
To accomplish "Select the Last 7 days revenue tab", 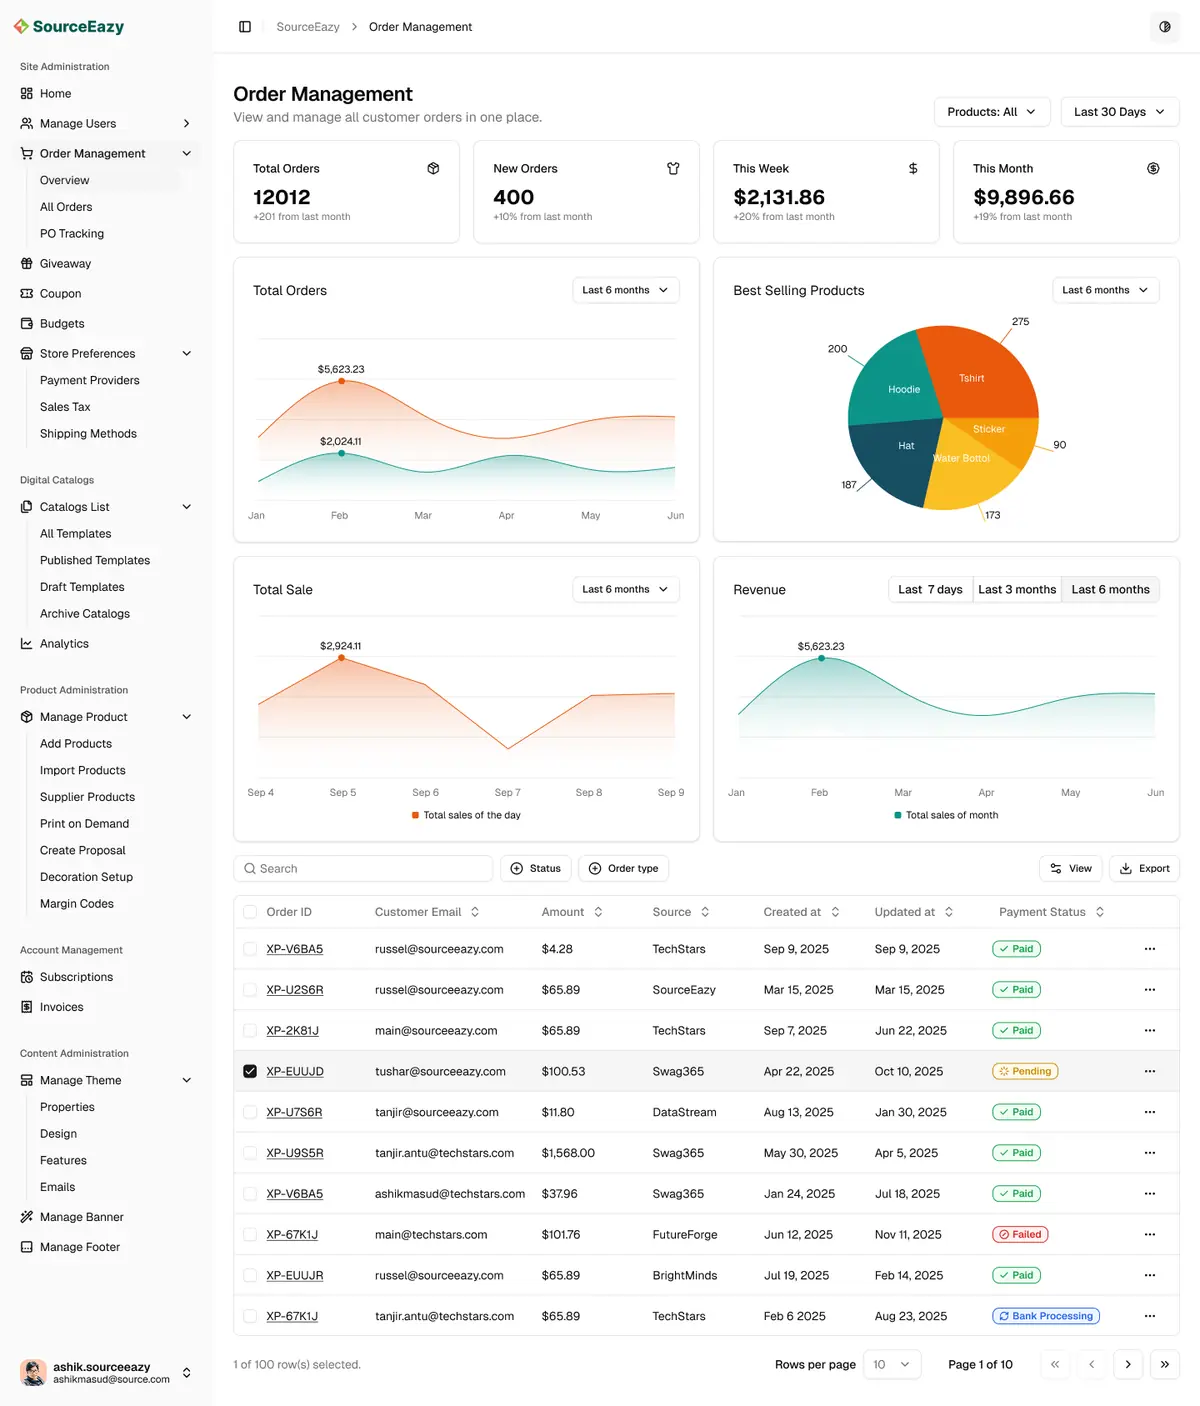I will (930, 589).
